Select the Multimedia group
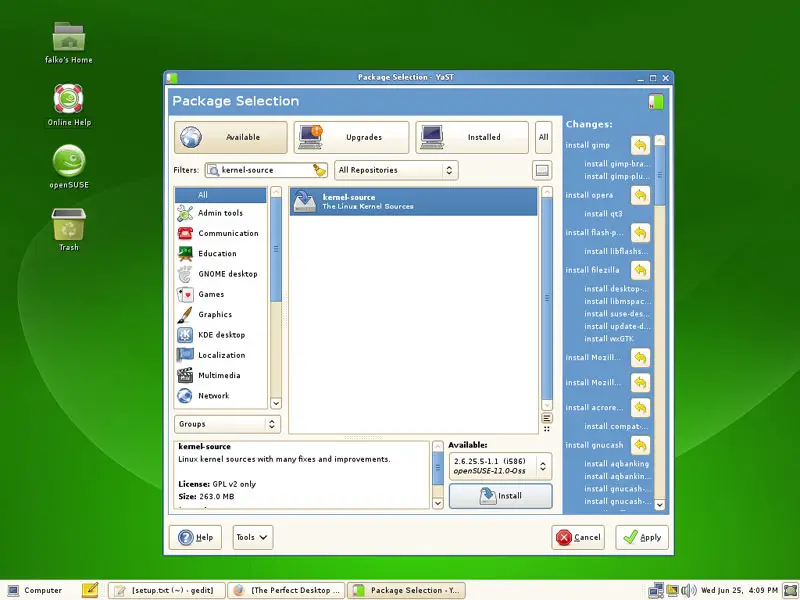The image size is (800, 600). pos(220,376)
